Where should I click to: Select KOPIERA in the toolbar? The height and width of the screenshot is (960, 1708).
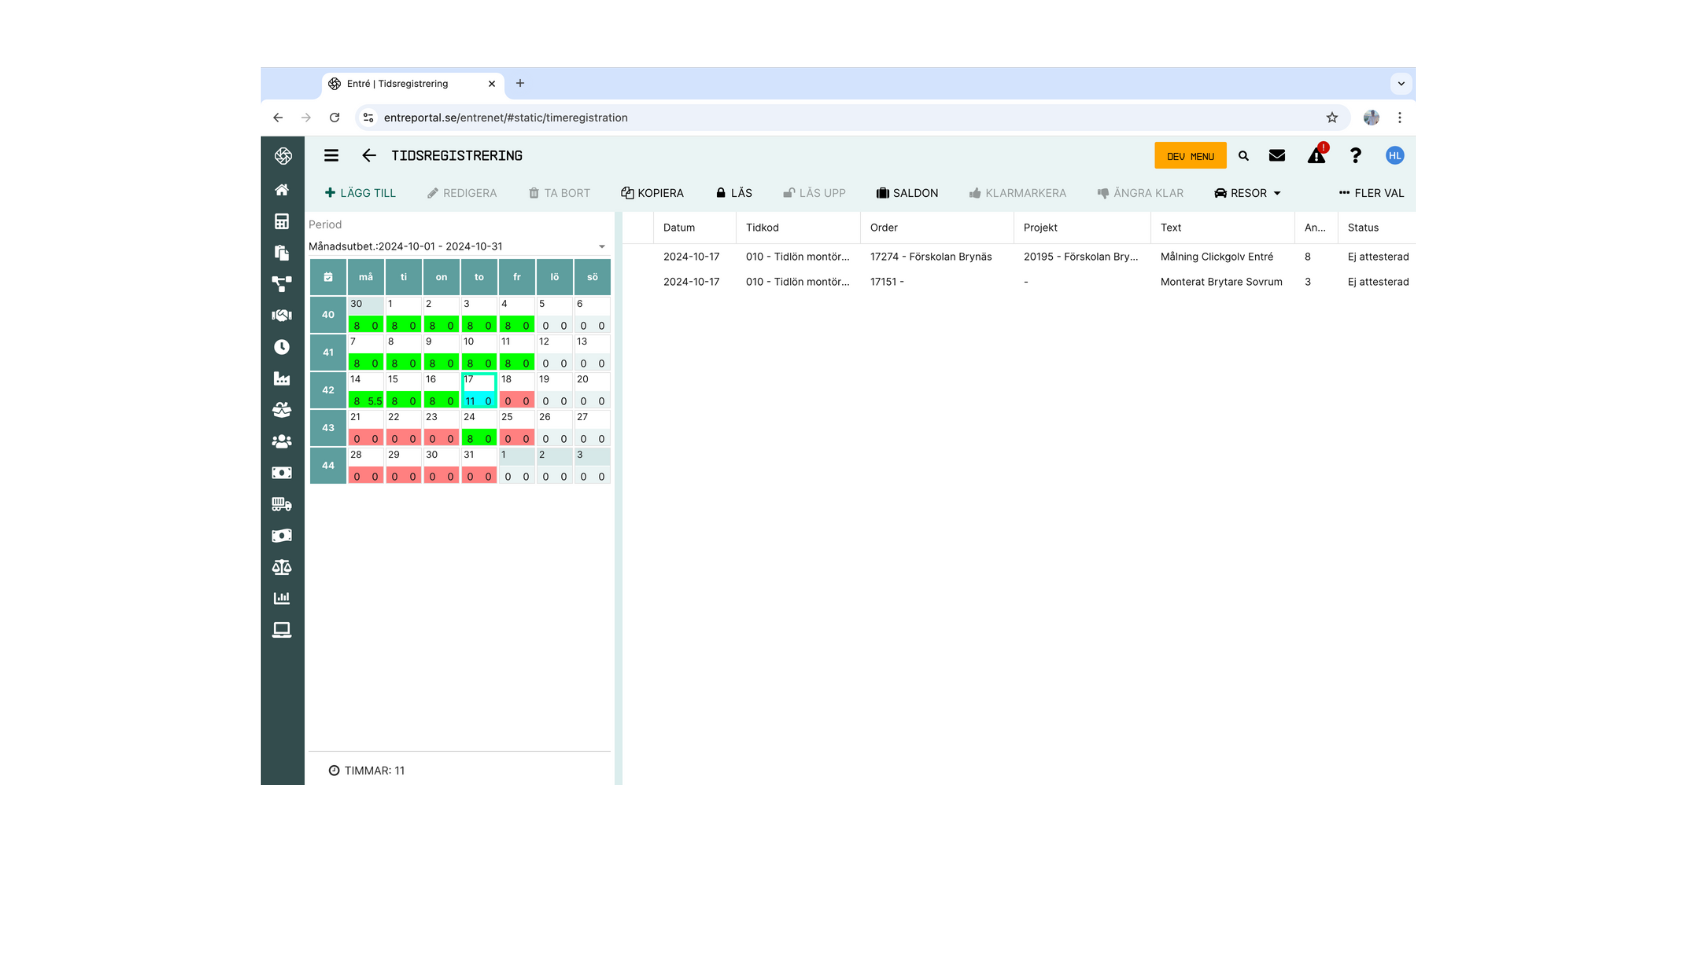652,193
